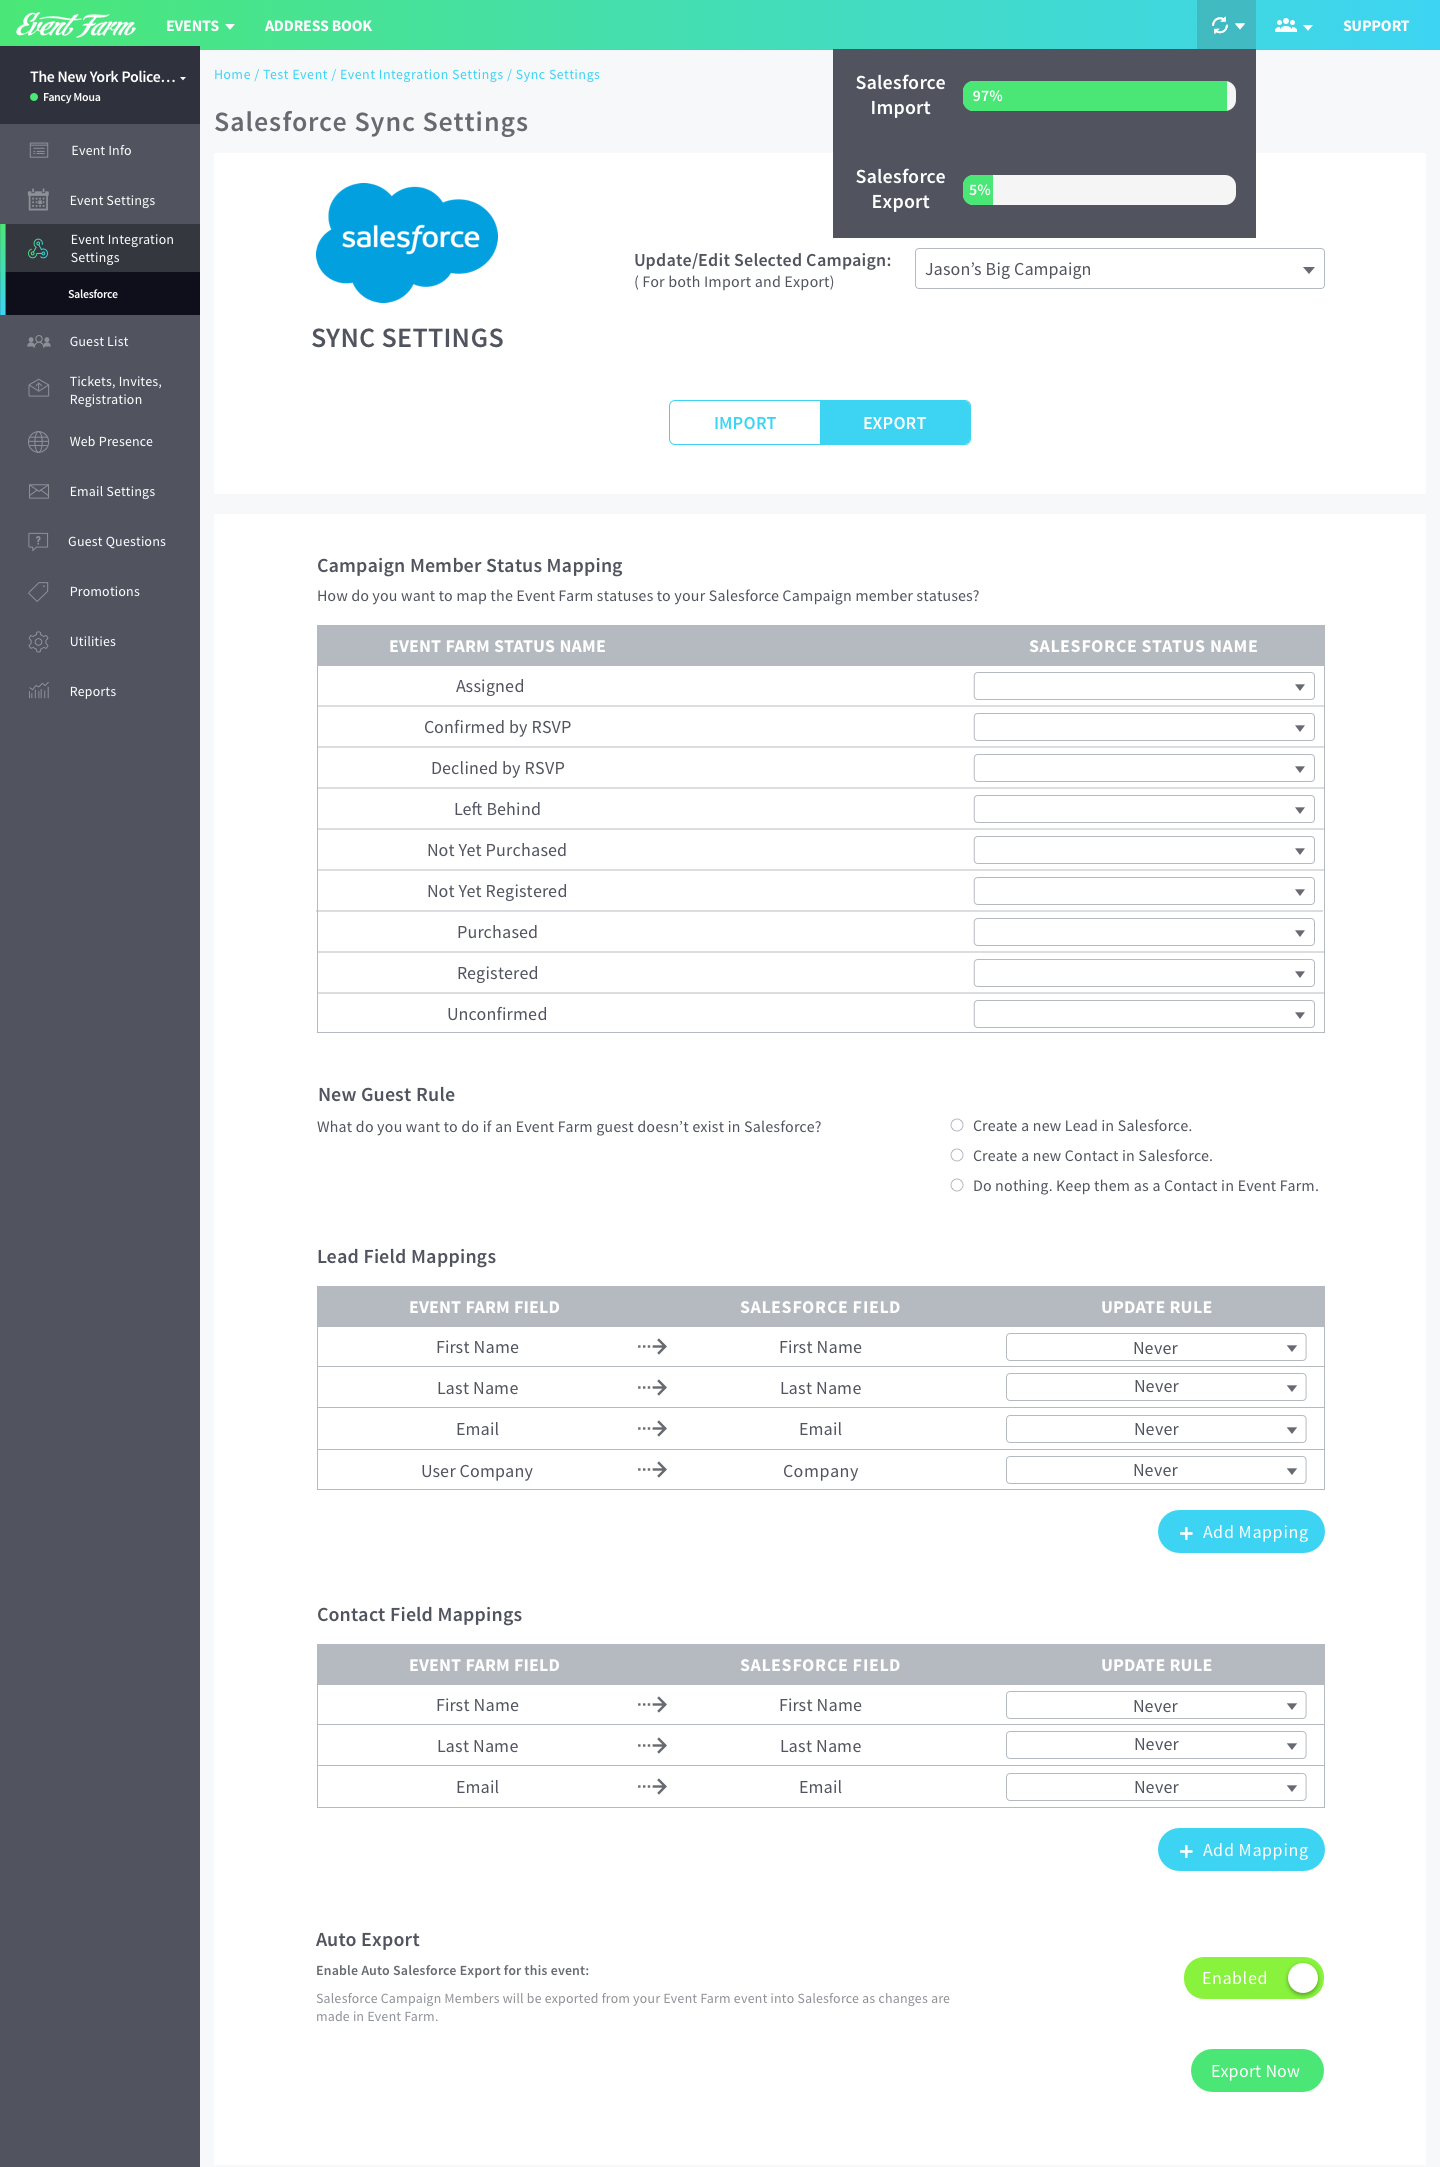The image size is (1440, 2167).
Task: Click the Reports chart icon
Action: (x=39, y=691)
